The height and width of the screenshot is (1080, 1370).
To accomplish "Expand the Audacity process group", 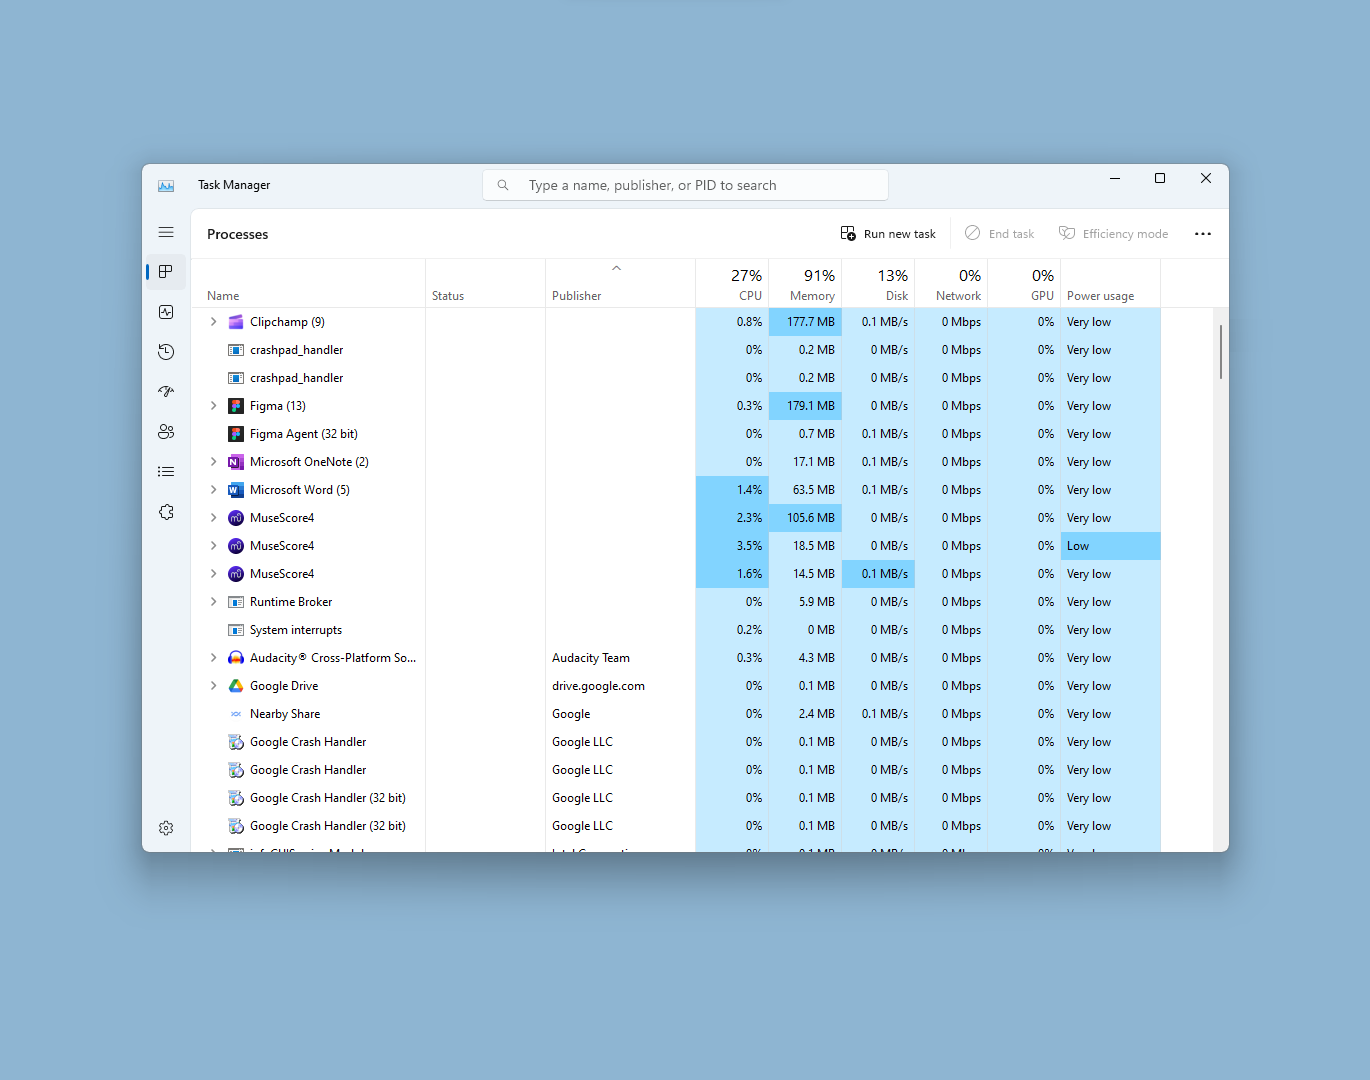I will pyautogui.click(x=213, y=658).
